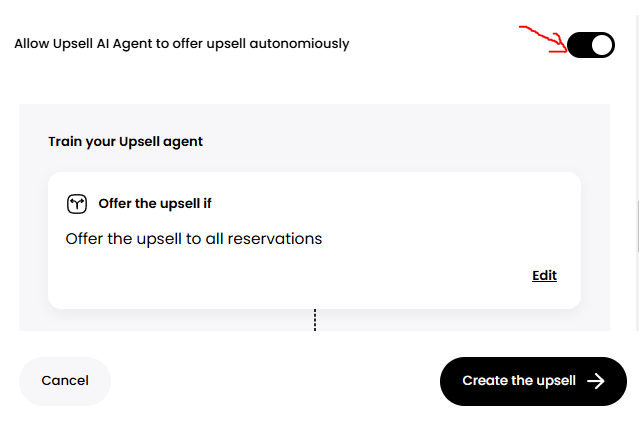Open Edit for the upsell offer condition
This screenshot has height=421, width=639.
click(544, 276)
